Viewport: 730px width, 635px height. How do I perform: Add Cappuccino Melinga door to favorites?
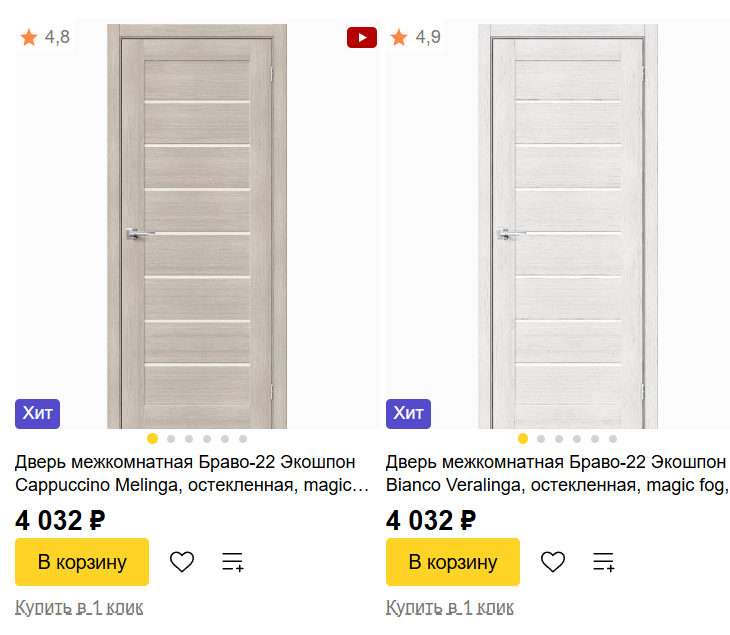[x=182, y=562]
